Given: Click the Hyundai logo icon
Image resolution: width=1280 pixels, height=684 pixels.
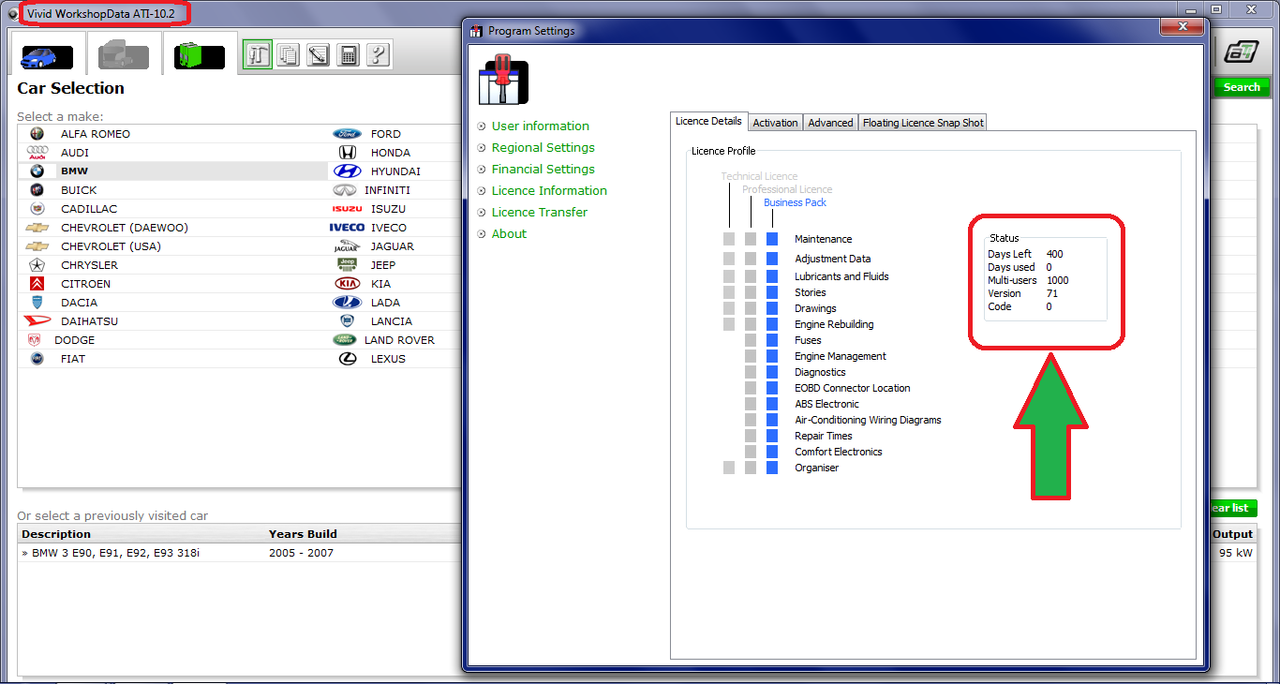Looking at the screenshot, I should [347, 171].
